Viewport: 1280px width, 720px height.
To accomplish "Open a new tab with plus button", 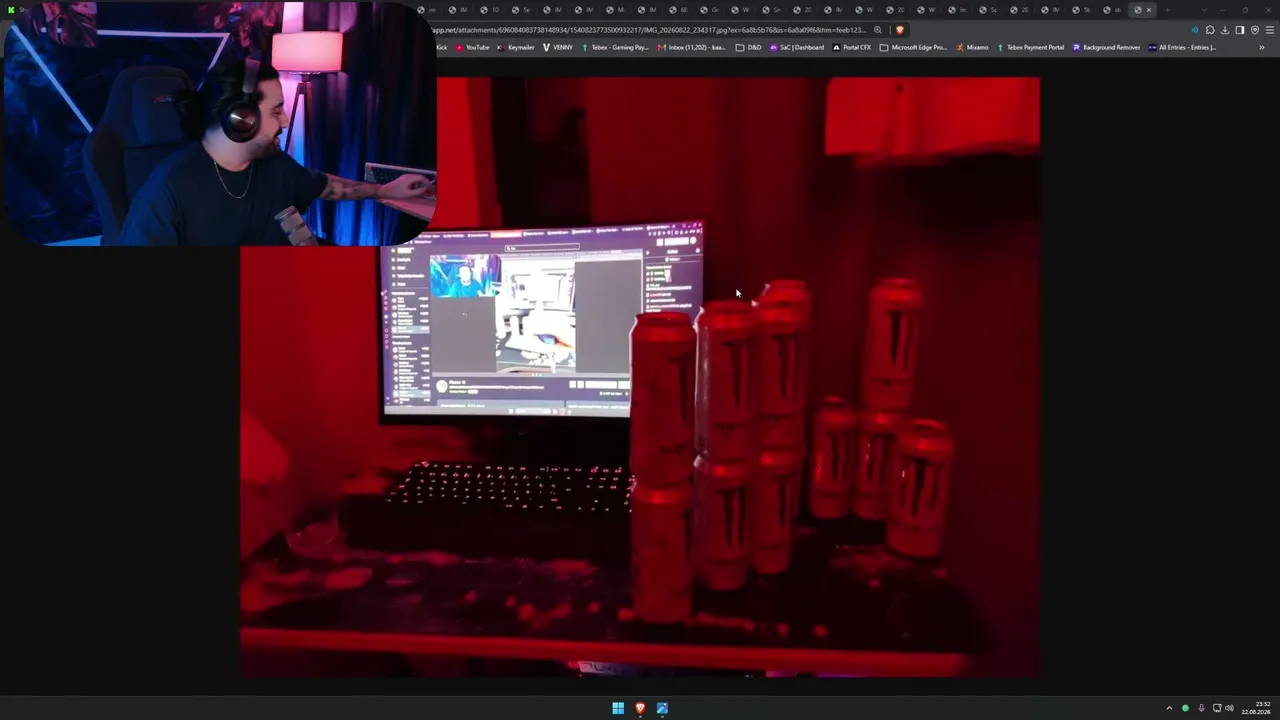I will [1167, 10].
